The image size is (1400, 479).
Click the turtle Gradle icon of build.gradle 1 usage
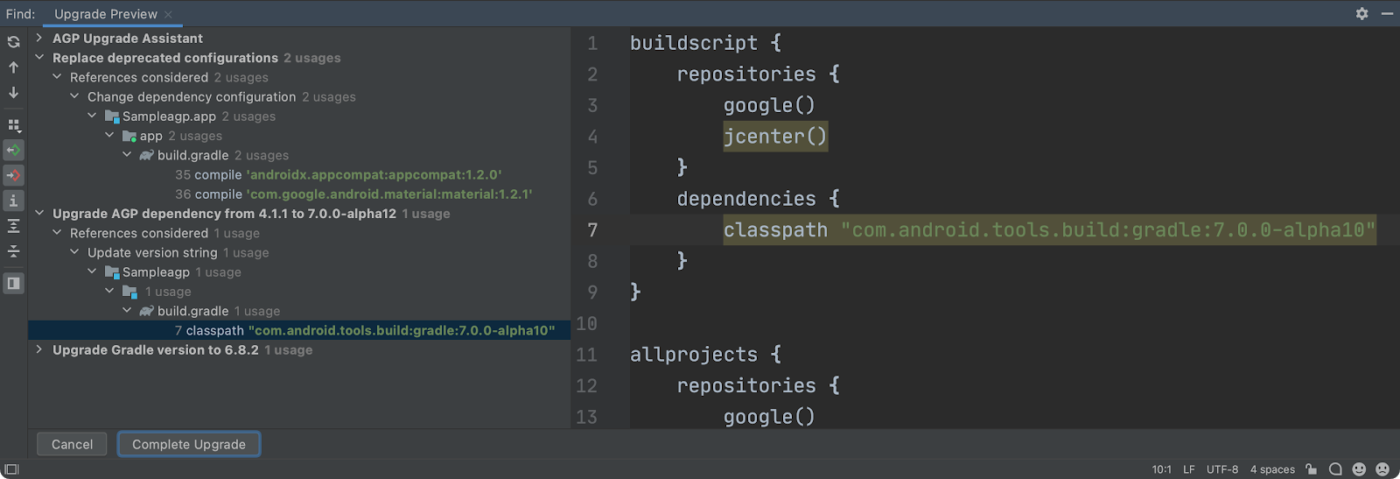click(x=147, y=311)
